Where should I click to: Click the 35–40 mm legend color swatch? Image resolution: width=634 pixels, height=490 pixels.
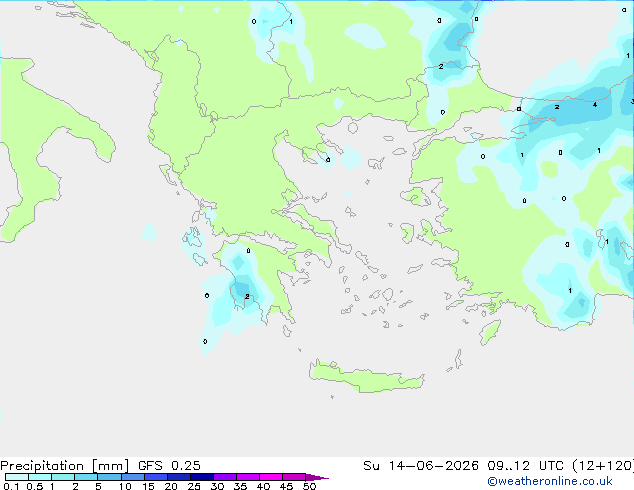coord(248,477)
